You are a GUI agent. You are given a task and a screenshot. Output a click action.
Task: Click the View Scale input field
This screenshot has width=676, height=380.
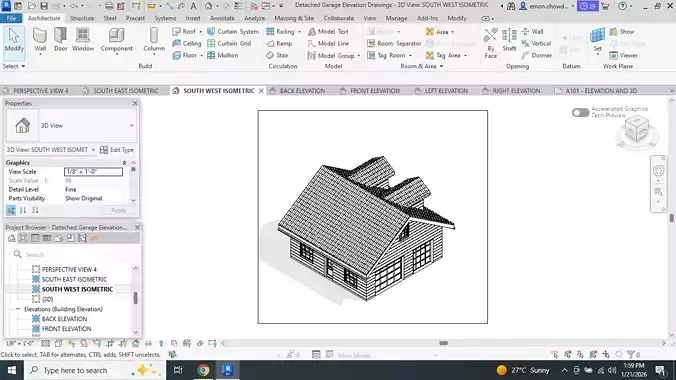click(x=93, y=172)
